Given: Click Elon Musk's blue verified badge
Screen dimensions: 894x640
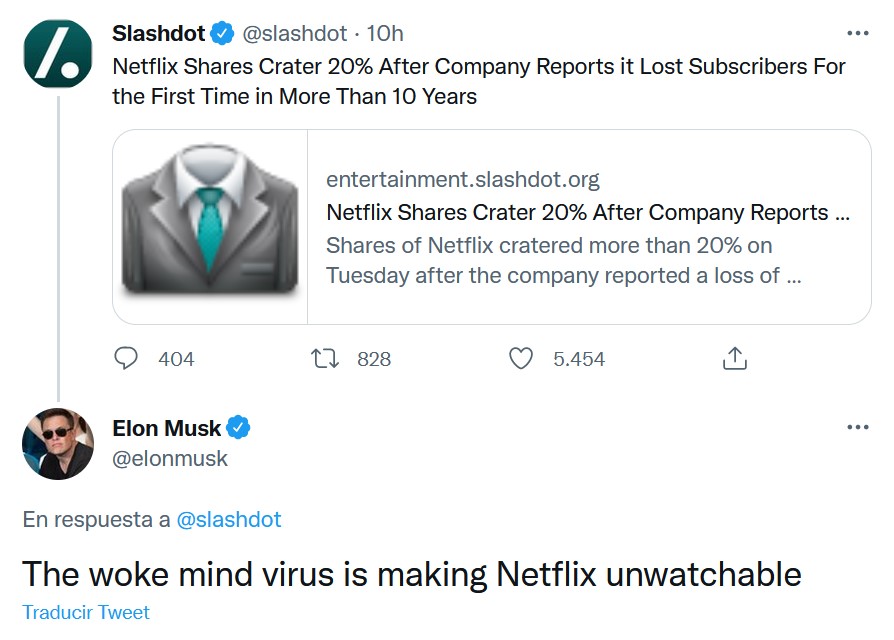Looking at the screenshot, I should coord(238,427).
